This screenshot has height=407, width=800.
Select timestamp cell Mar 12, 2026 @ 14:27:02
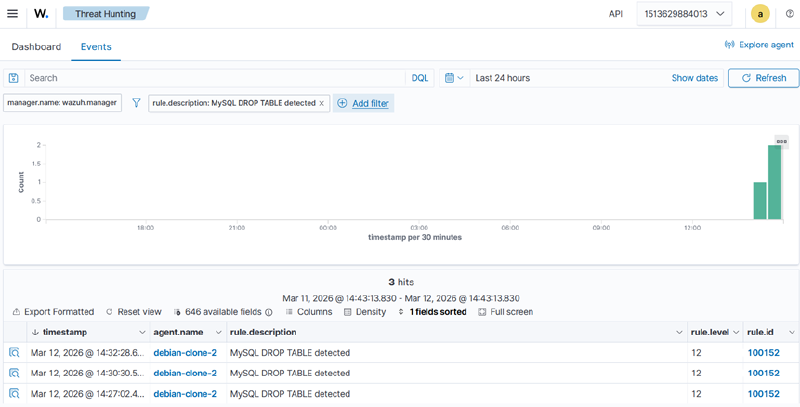click(x=88, y=394)
